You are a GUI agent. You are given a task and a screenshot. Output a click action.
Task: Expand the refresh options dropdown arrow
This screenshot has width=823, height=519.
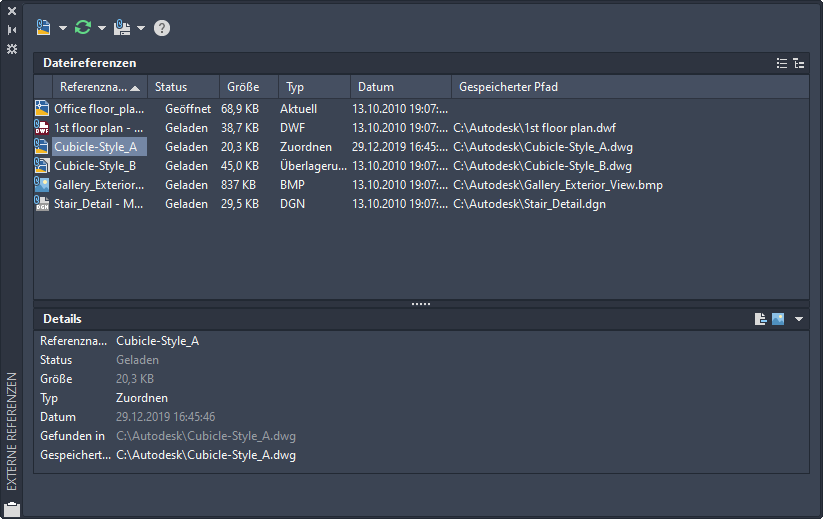[x=102, y=28]
